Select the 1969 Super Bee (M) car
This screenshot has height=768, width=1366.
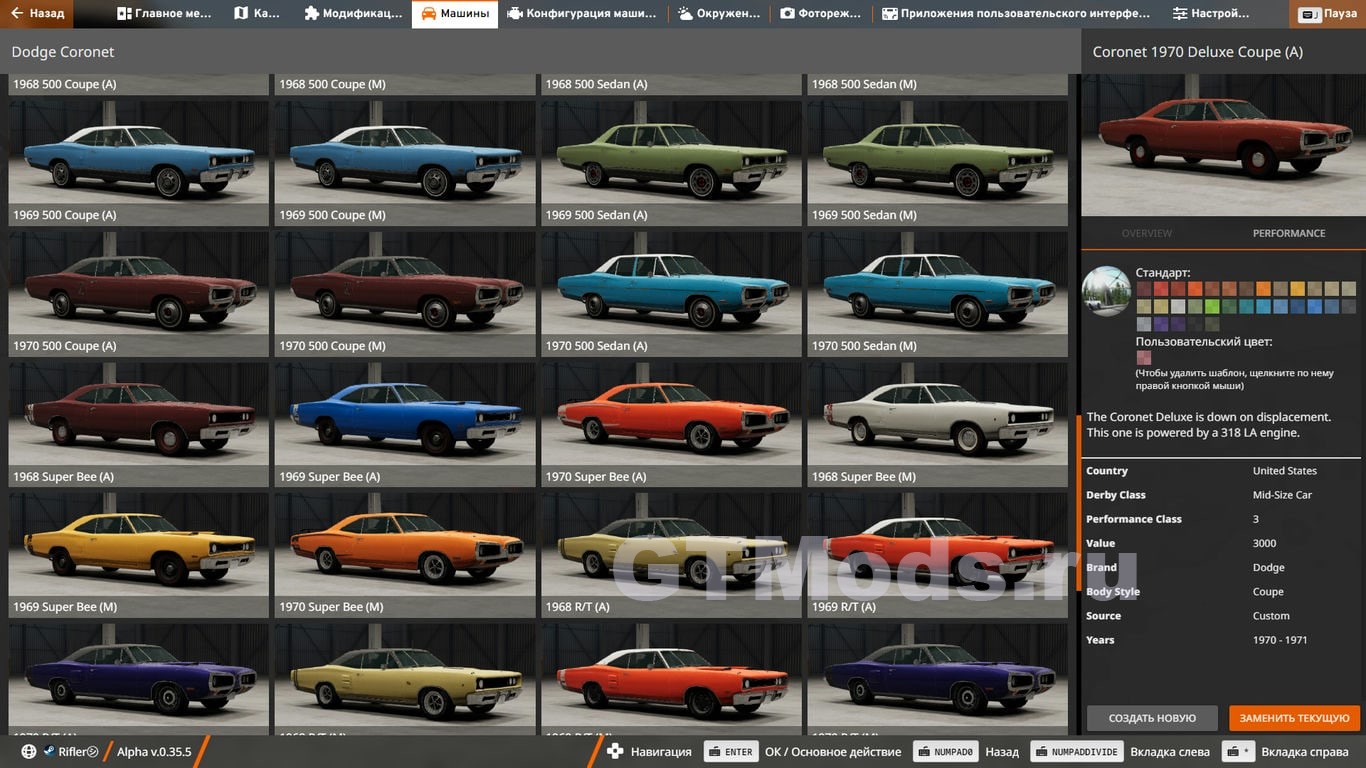point(139,556)
